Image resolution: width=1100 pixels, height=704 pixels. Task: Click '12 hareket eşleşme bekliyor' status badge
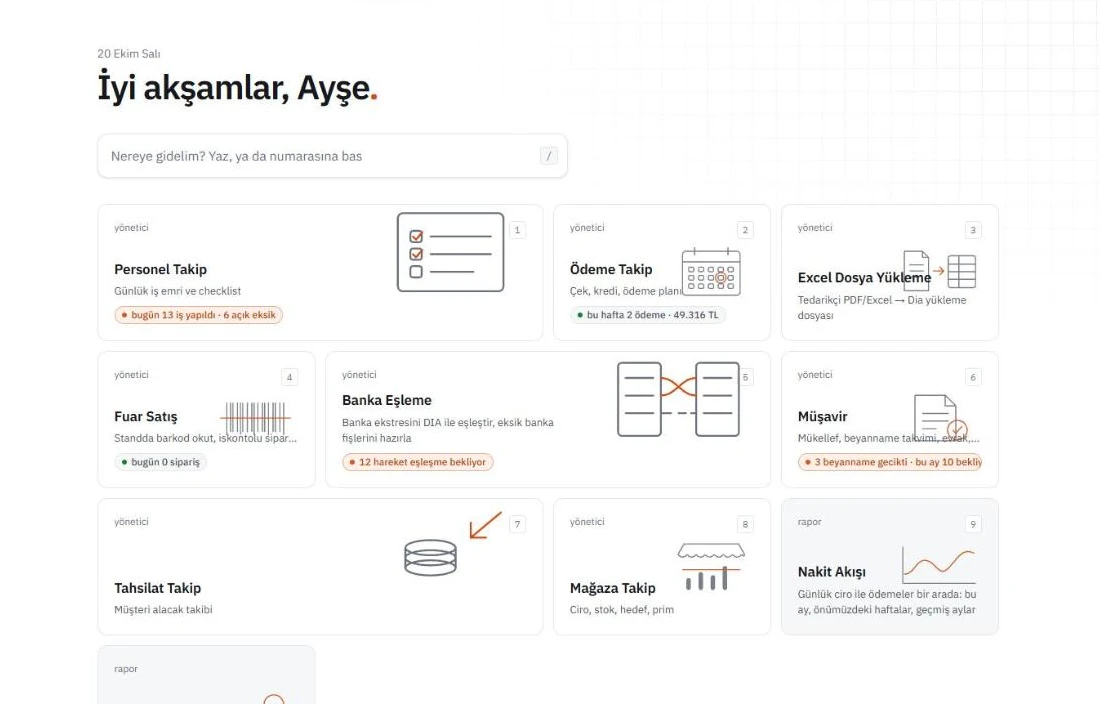click(417, 462)
